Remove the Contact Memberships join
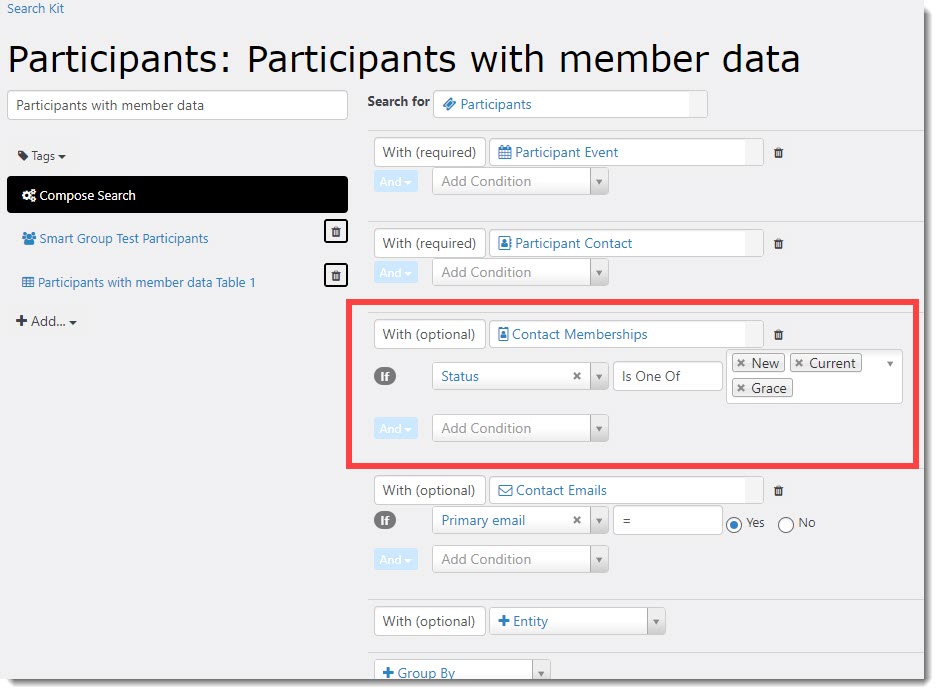The height and width of the screenshot is (694, 939). (779, 335)
